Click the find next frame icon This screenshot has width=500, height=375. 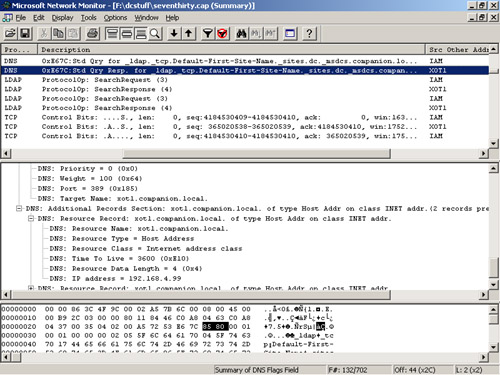[256, 33]
